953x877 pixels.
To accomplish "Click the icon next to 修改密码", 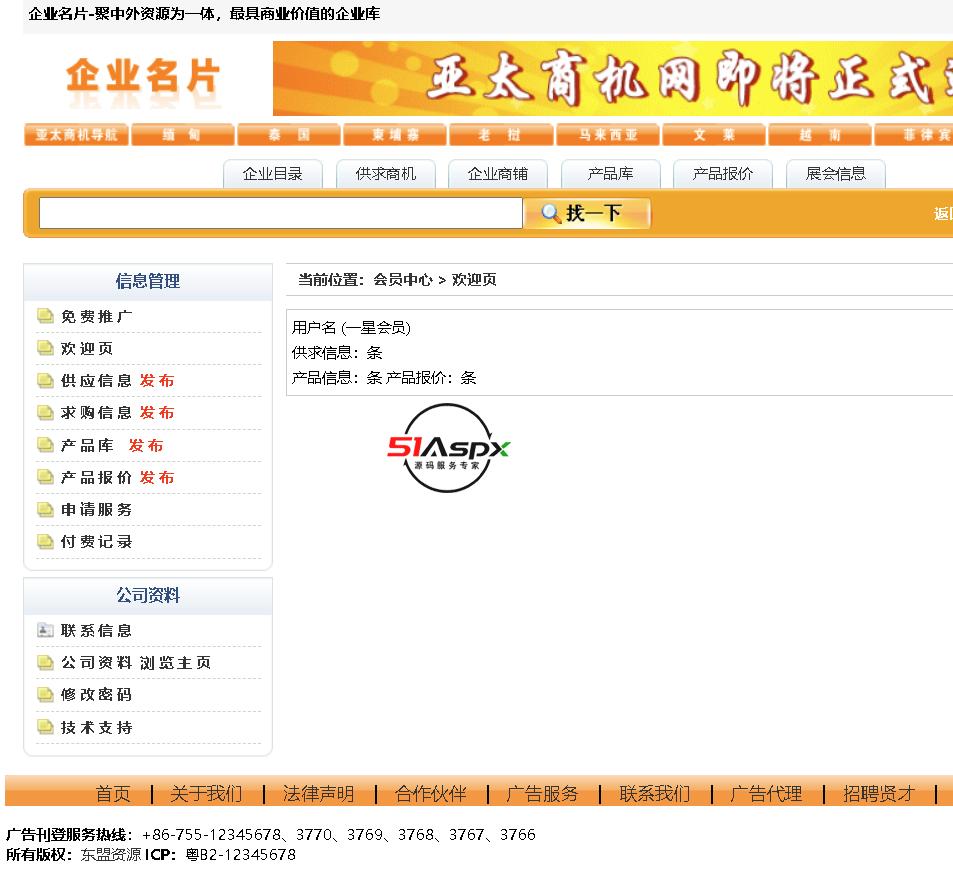I will [45, 694].
